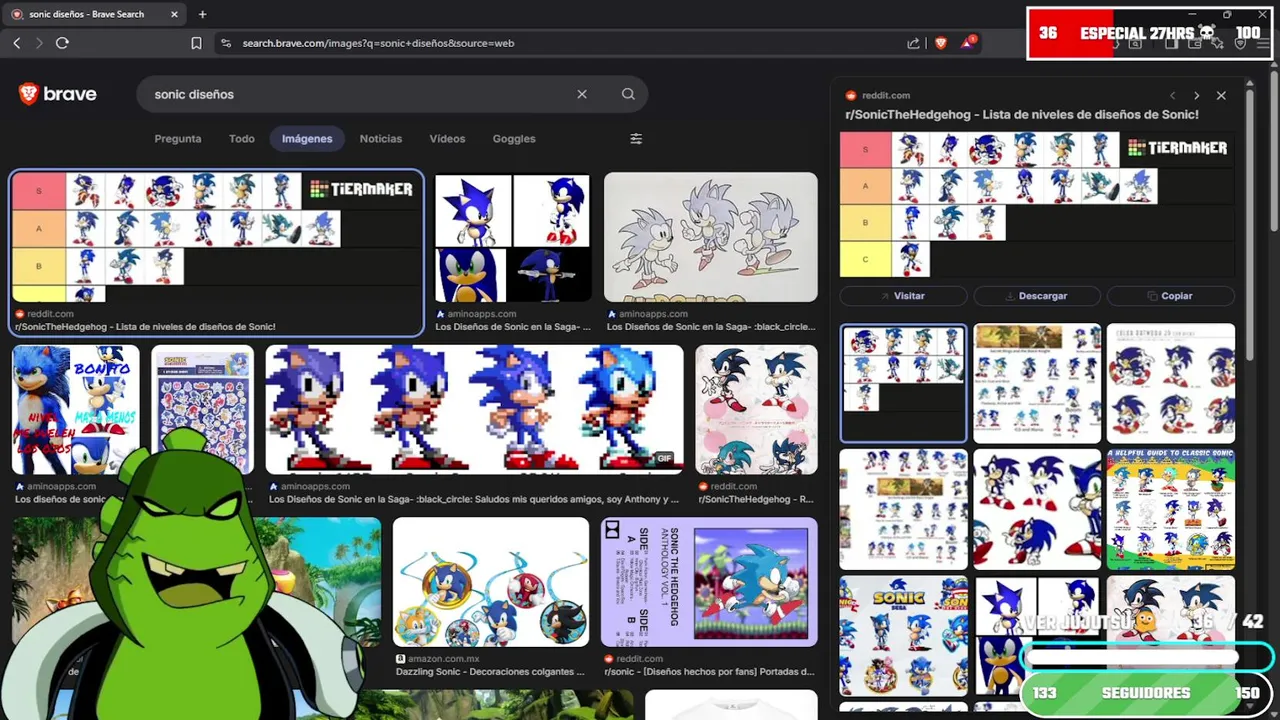Screen dimensions: 1280x720
Task: Open the share icon in address bar
Action: [913, 43]
